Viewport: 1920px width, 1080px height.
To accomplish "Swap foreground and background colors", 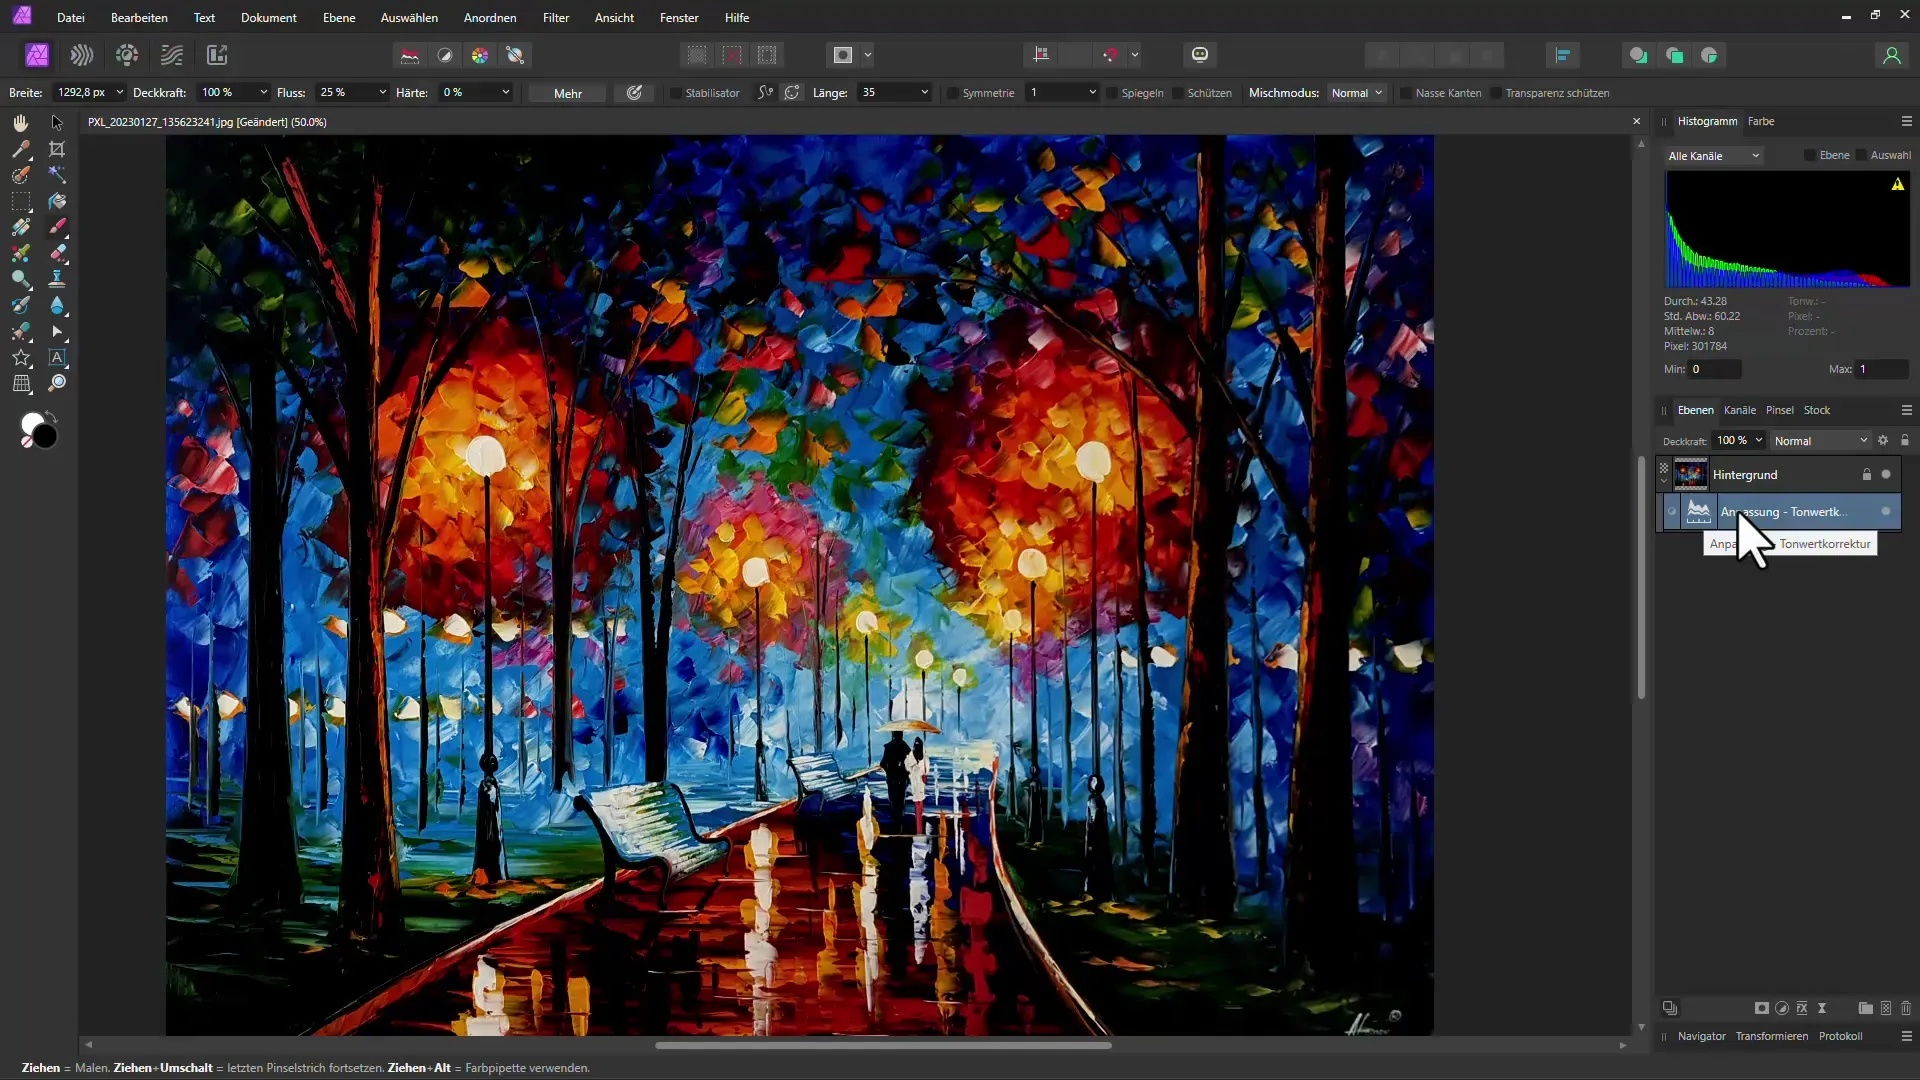I will 52,415.
